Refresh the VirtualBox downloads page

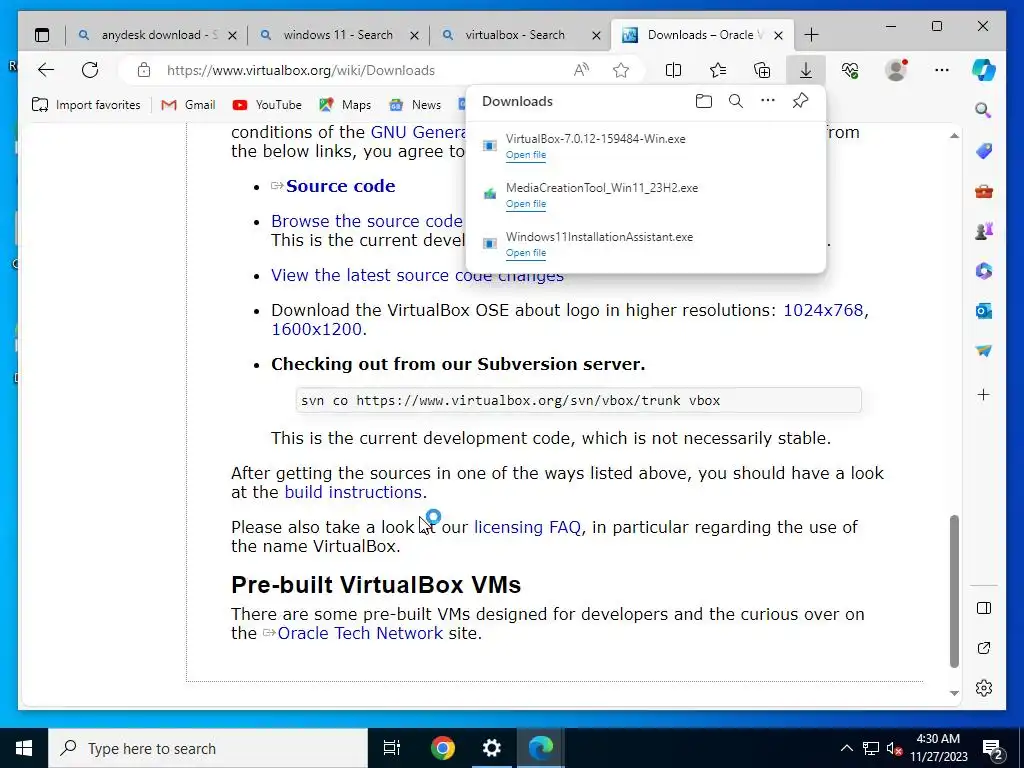coord(90,70)
